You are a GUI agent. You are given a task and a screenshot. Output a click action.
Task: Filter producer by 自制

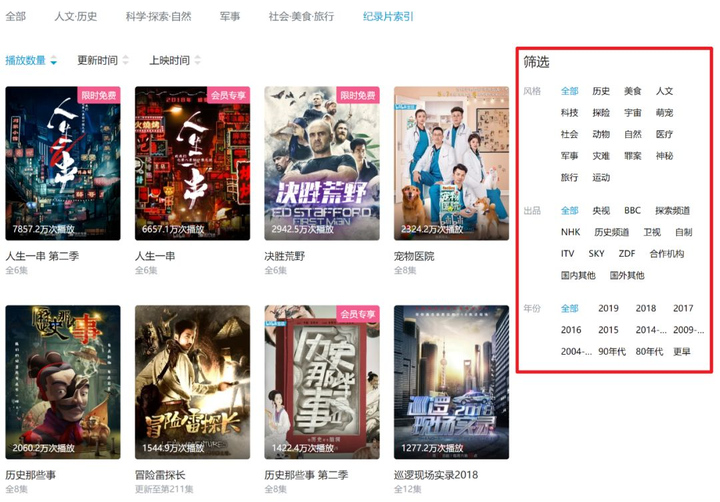coord(684,232)
